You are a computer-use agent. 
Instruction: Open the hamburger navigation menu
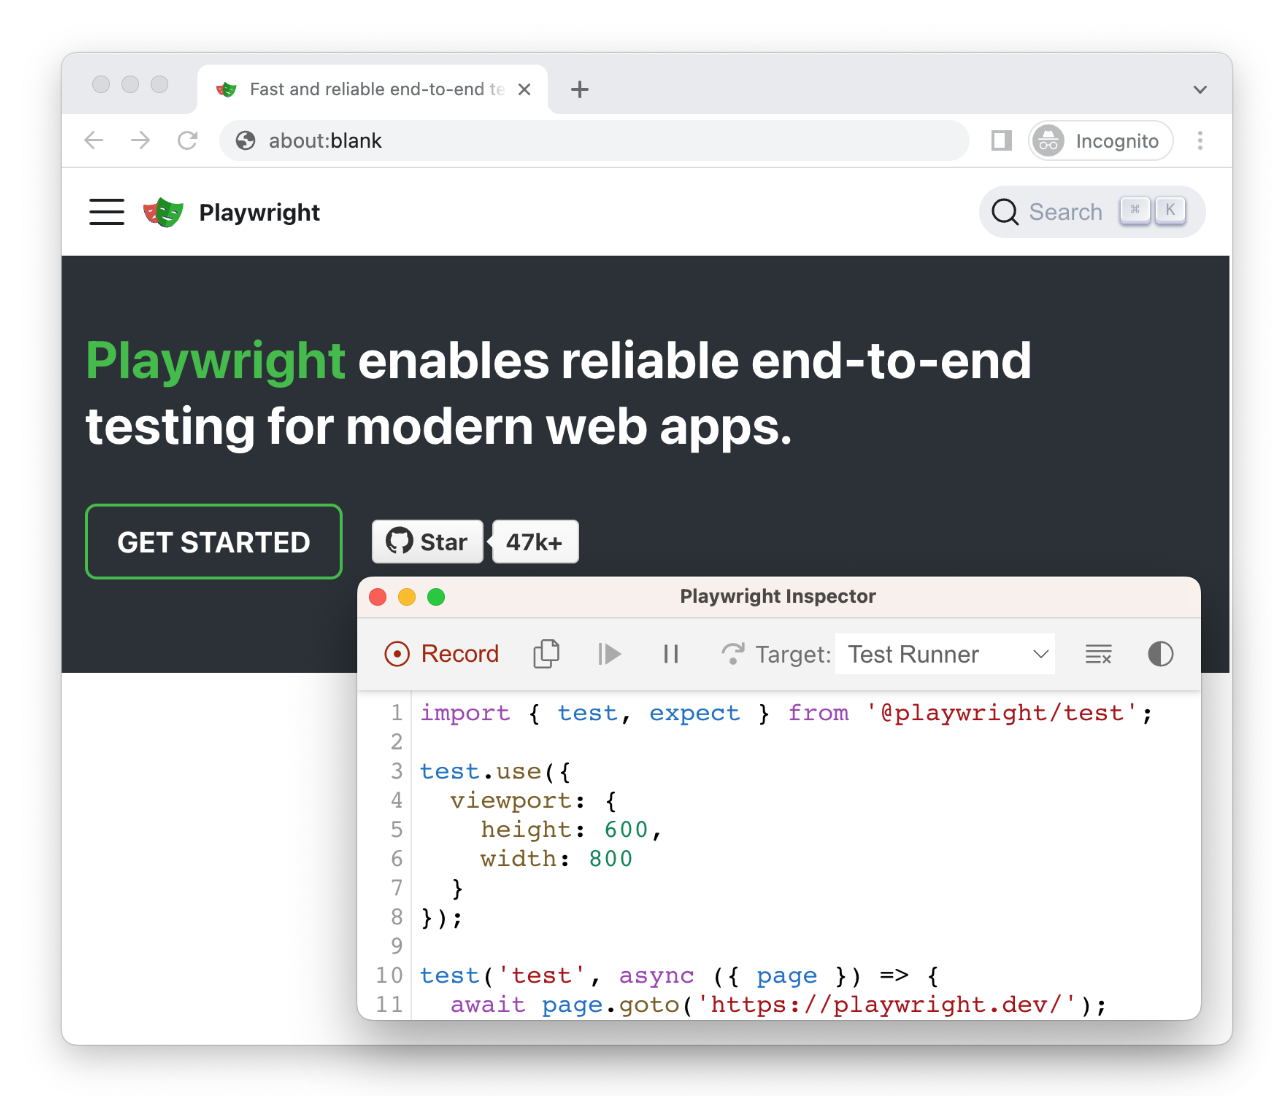click(x=107, y=212)
